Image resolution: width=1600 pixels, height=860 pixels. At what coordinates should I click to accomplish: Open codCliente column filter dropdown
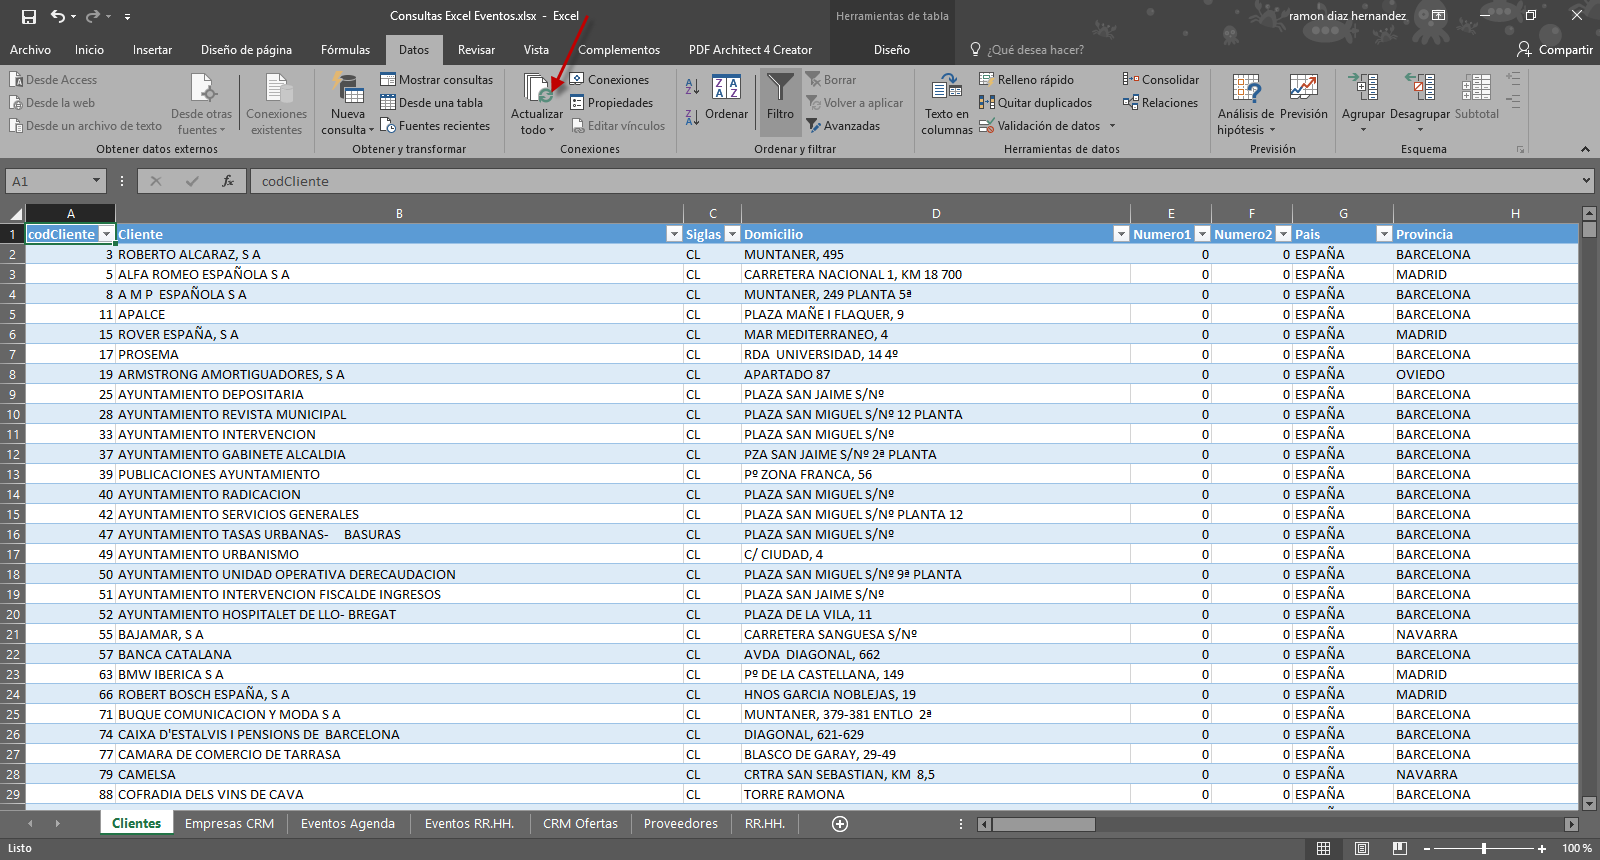tap(106, 234)
